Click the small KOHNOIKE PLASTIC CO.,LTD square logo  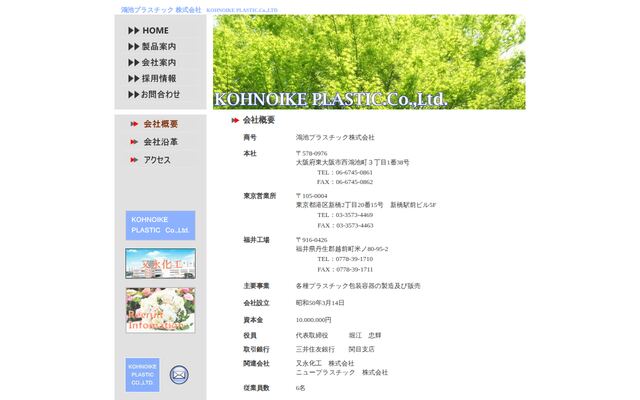tap(142, 375)
